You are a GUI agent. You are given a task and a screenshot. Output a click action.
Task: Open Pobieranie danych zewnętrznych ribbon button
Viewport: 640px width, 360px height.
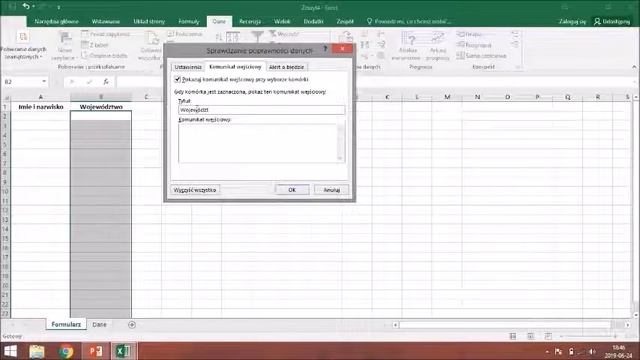[x=23, y=46]
